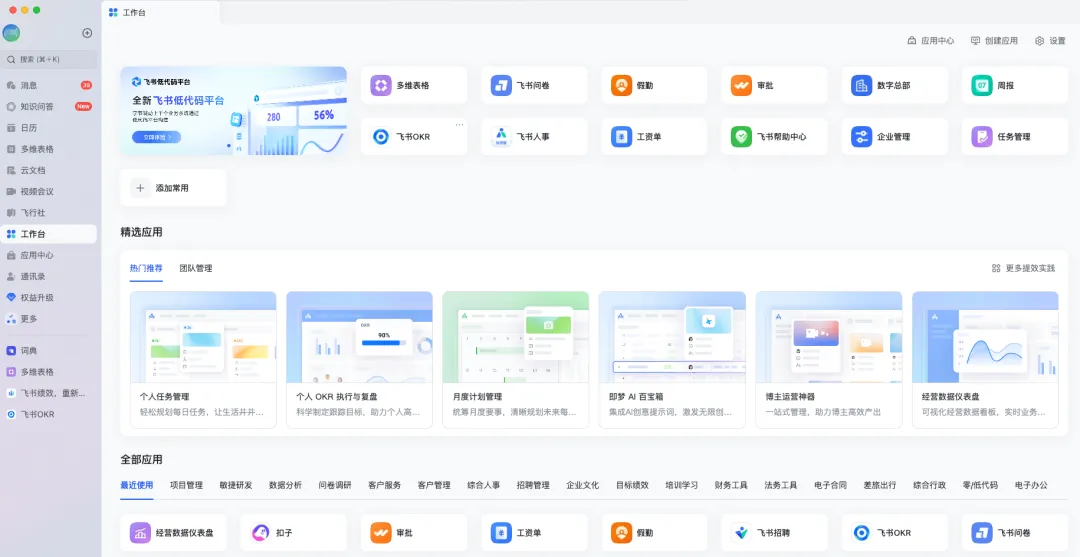Open 飞行社 in the sidebar

click(48, 213)
